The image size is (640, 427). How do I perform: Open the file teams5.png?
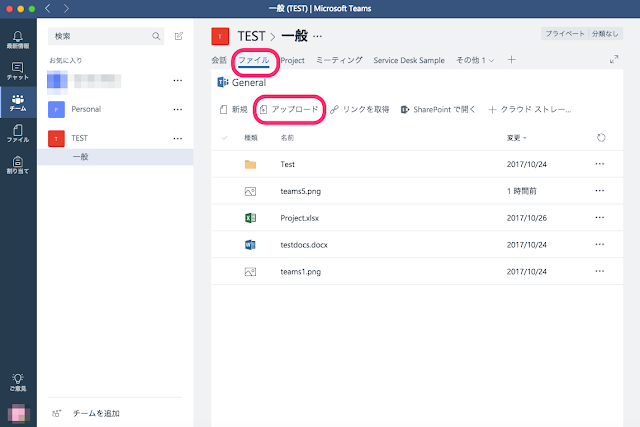point(300,191)
